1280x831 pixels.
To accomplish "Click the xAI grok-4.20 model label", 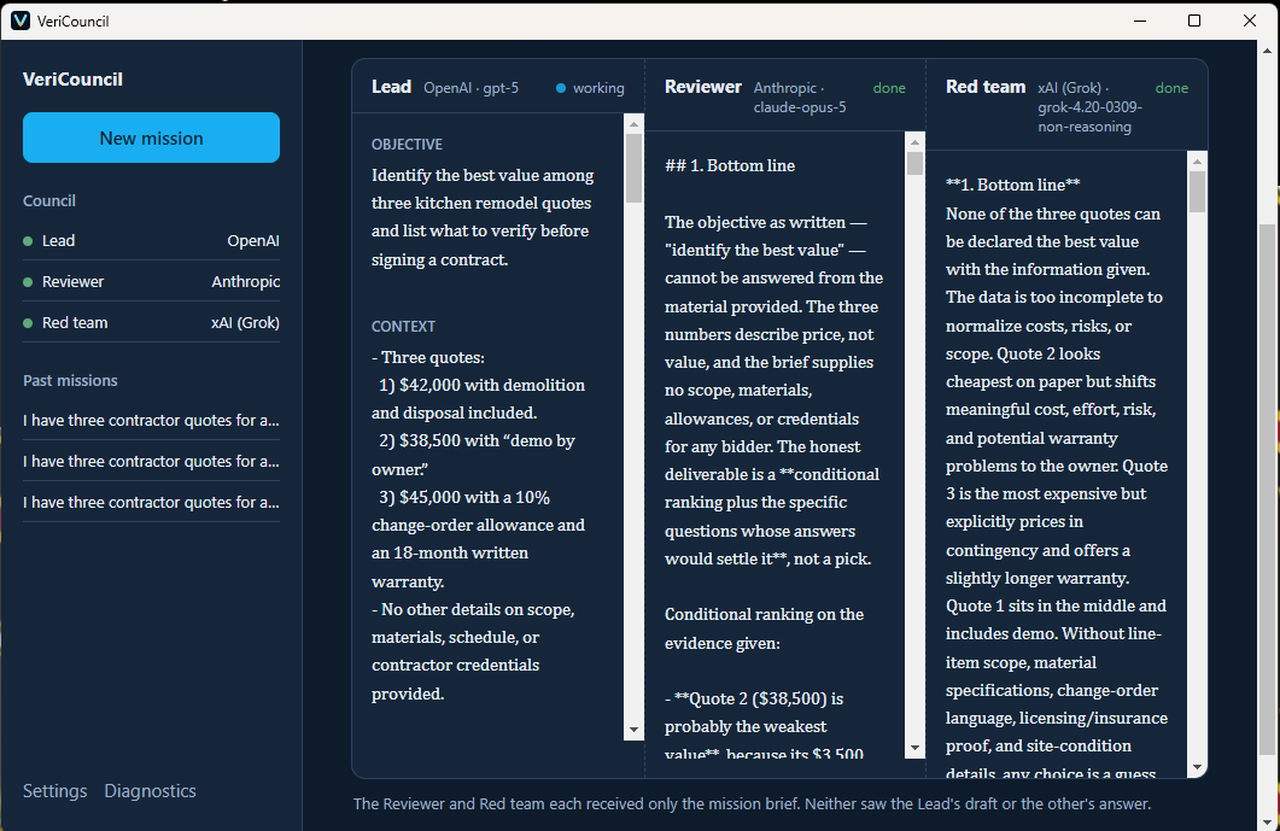I will pos(1090,107).
